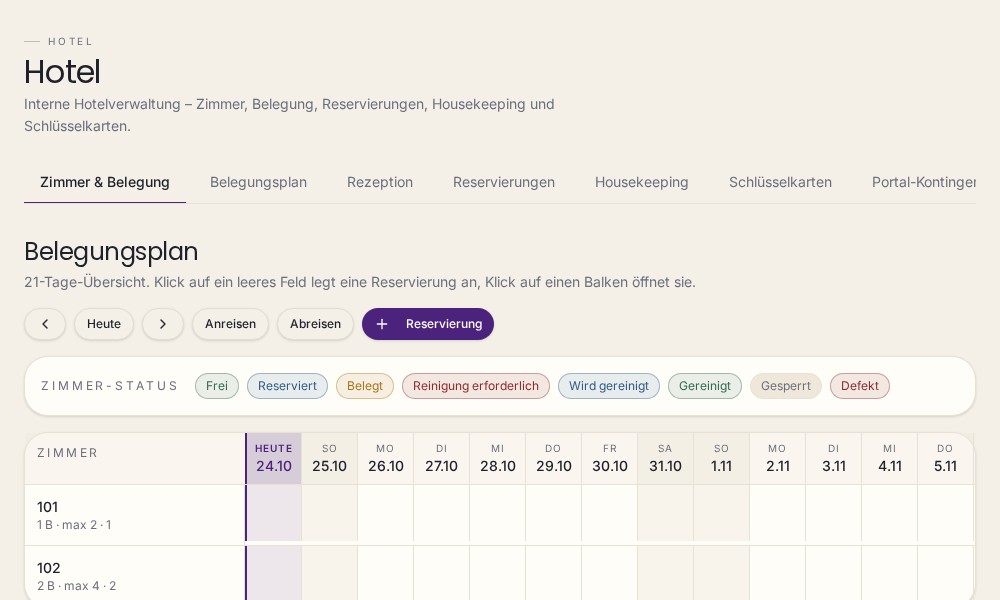1000x600 pixels.
Task: Show arrivals with Anreisen button
Action: pos(230,324)
